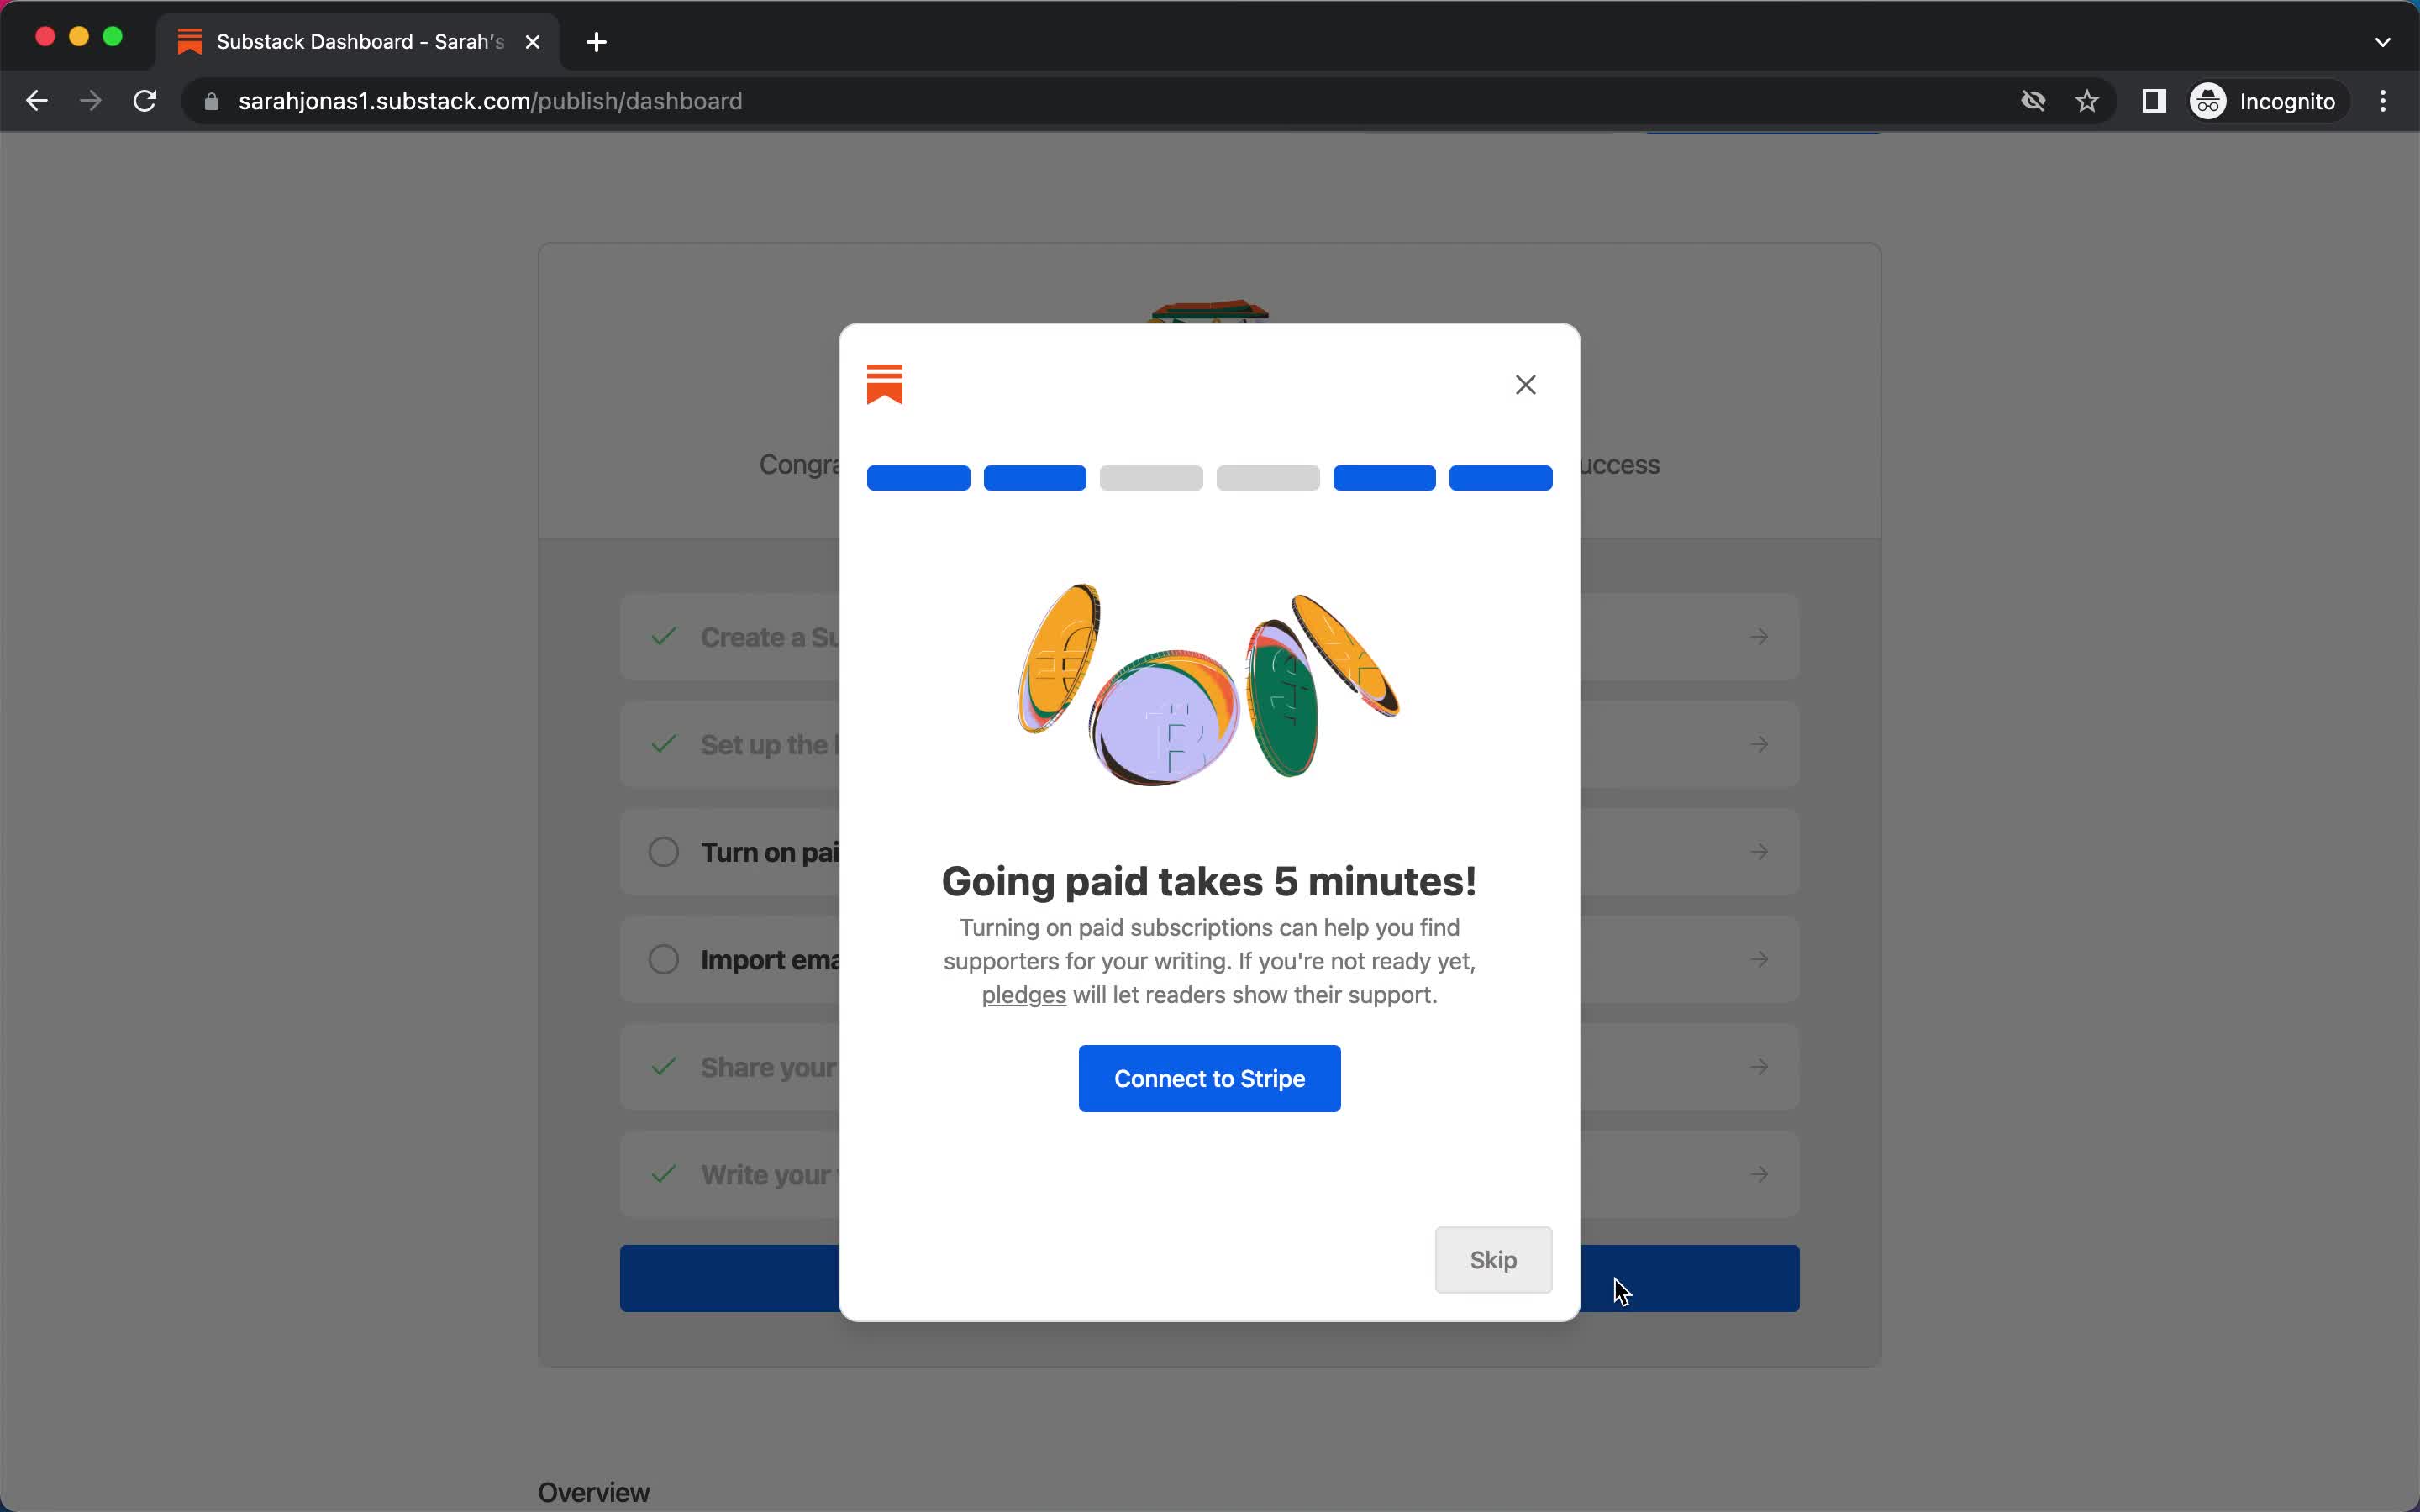Click the browser bookmark star icon
The width and height of the screenshot is (2420, 1512).
click(x=2089, y=101)
